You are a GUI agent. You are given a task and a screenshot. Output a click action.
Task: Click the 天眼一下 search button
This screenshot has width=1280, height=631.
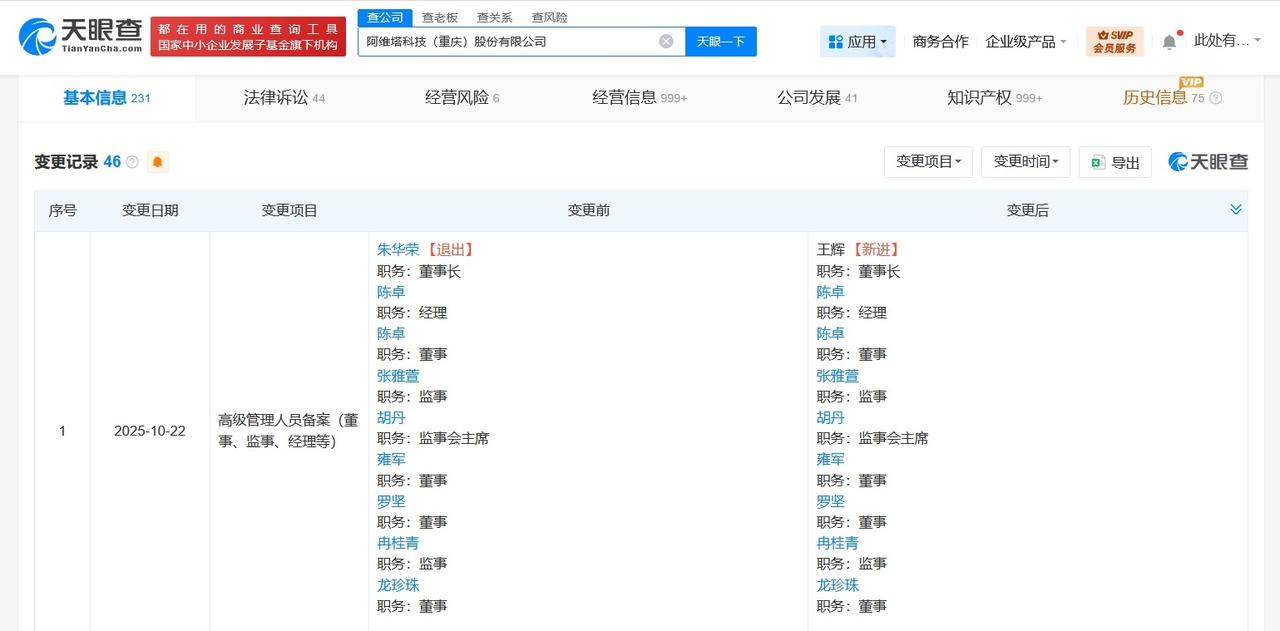click(x=721, y=41)
